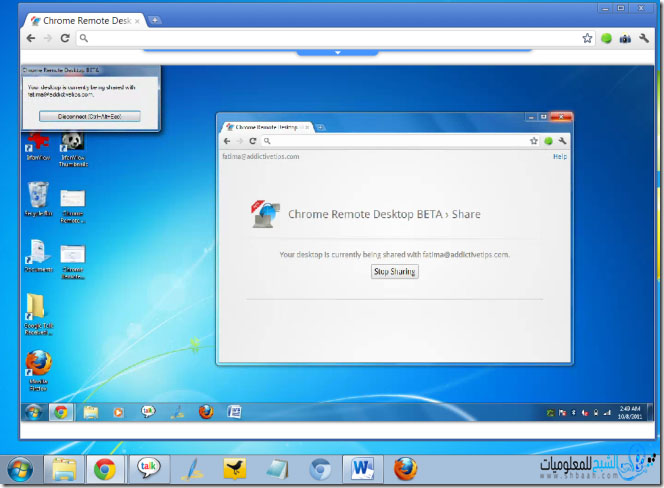Click green extension icon in remote Chrome
Viewport: 664px width, 488px height.
tap(548, 141)
